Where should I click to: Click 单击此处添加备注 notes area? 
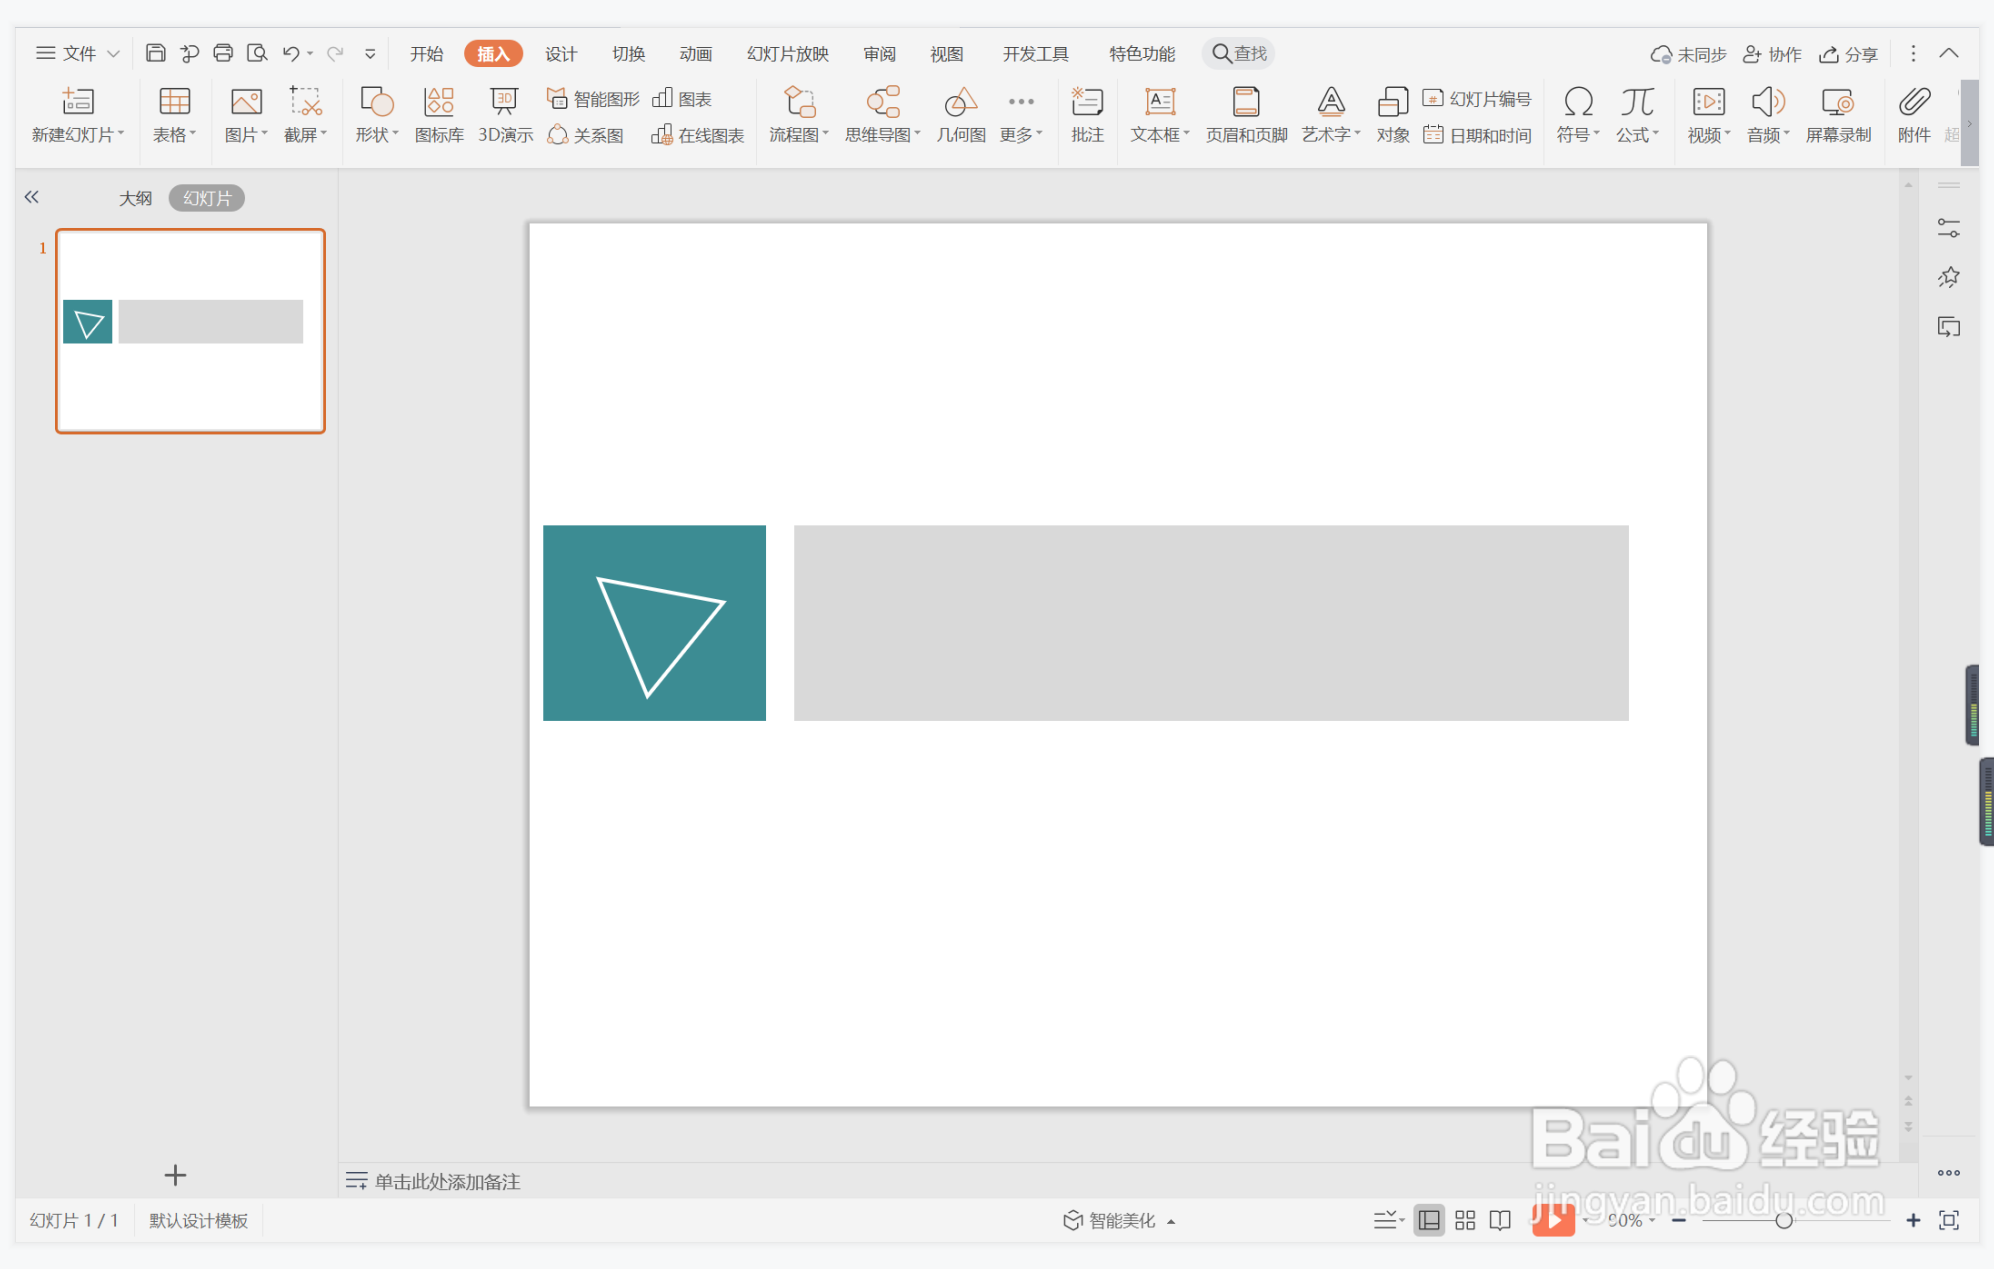(x=446, y=1182)
